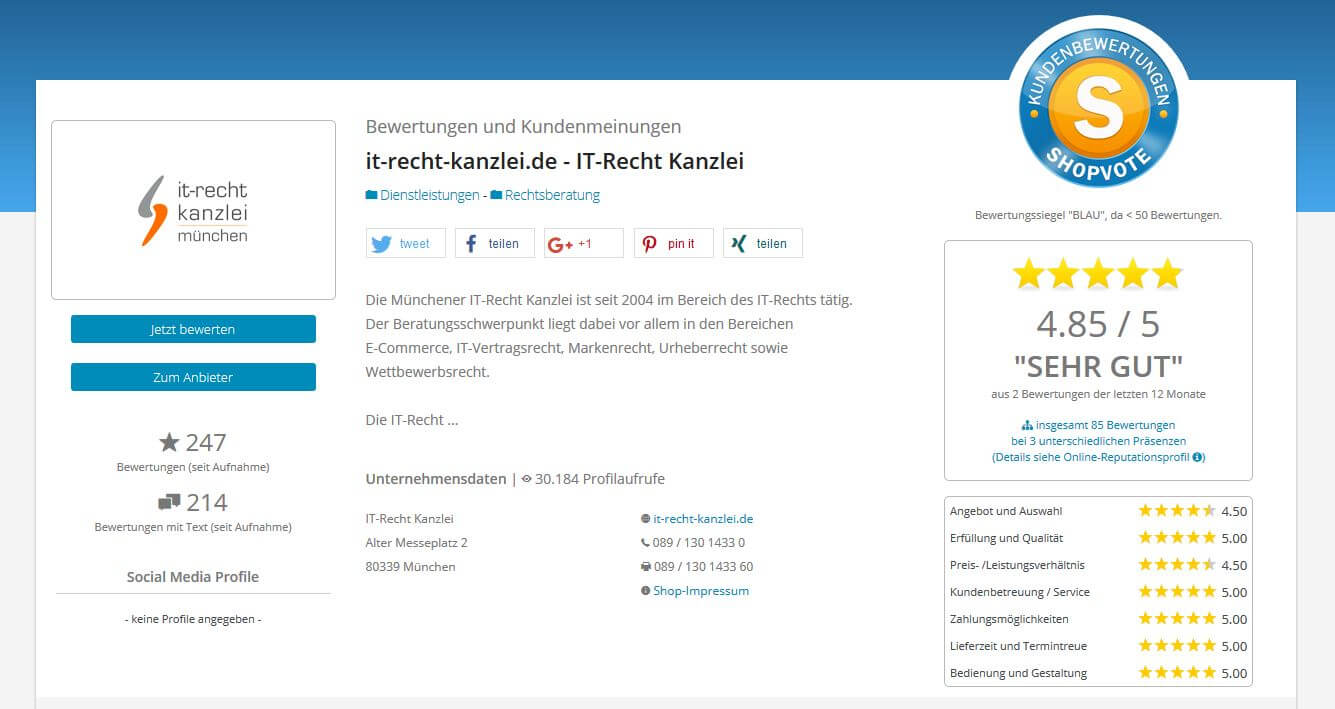Click the folder icon before Dienstleistungen
The width and height of the screenshot is (1335, 709).
click(x=370, y=195)
